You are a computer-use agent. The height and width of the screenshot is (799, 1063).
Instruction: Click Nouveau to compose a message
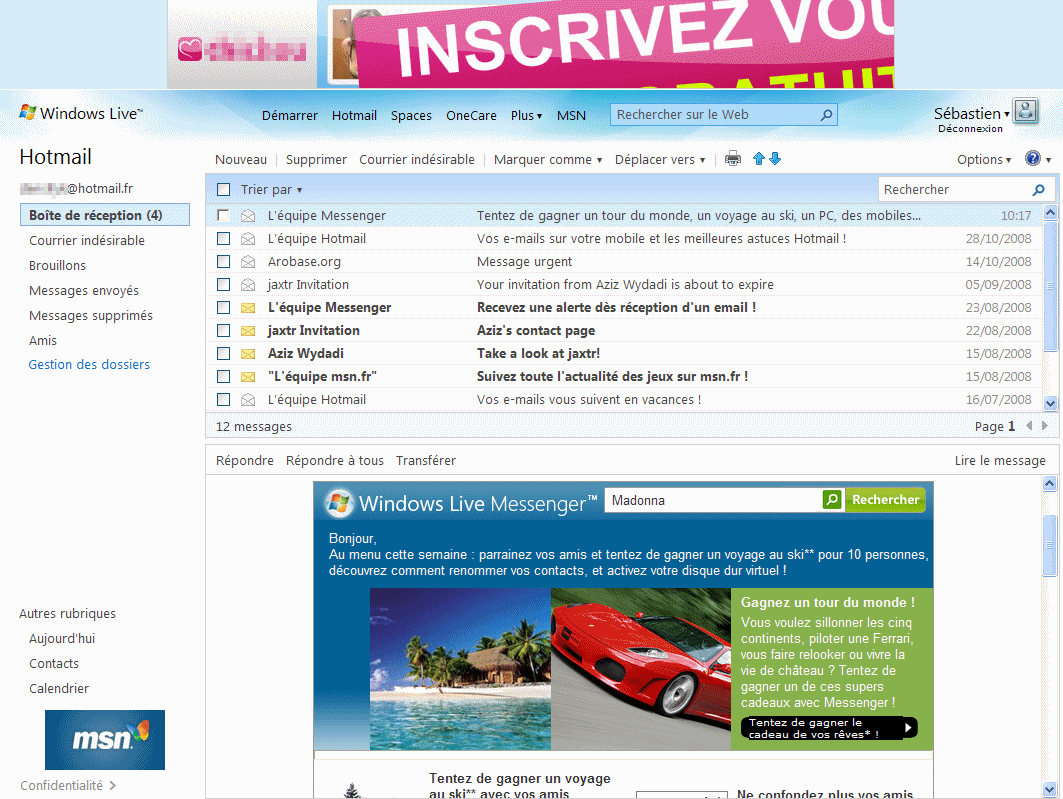[241, 160]
